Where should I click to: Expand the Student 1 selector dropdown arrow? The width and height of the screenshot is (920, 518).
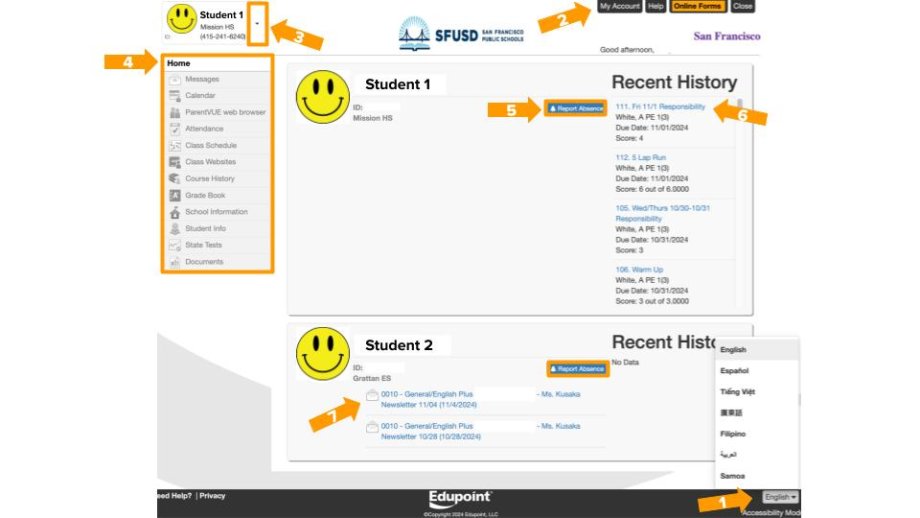pos(258,21)
